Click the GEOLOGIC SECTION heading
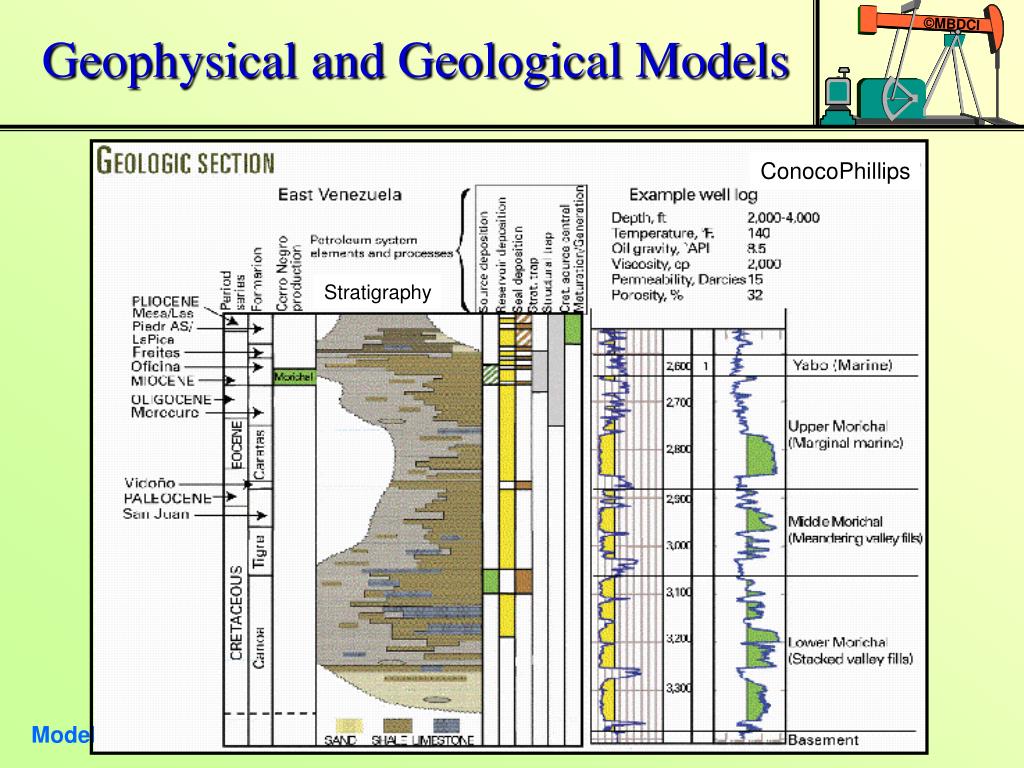Viewport: 1024px width, 768px height. [185, 161]
